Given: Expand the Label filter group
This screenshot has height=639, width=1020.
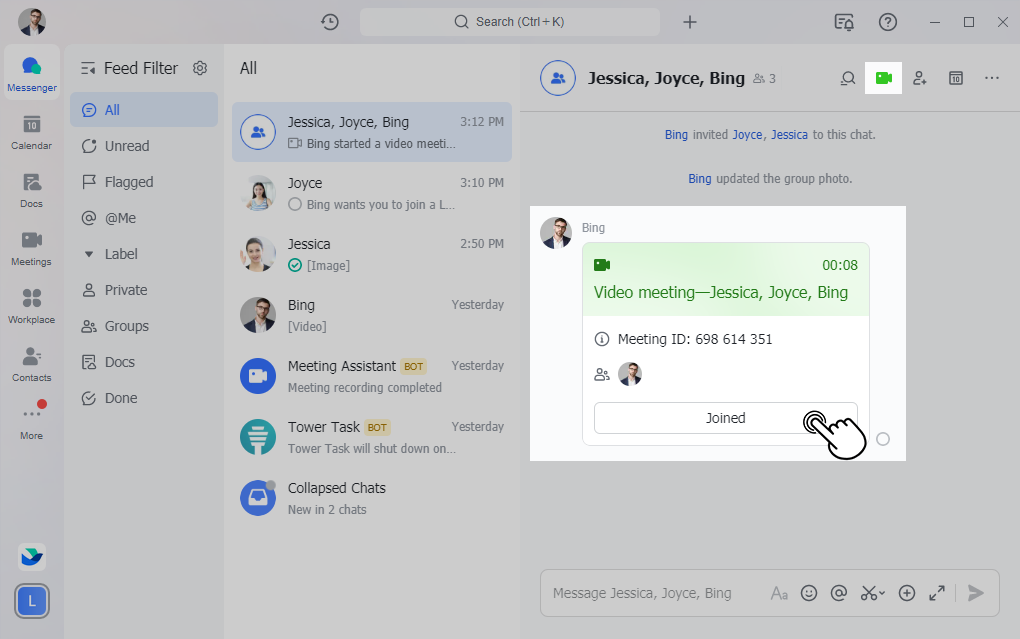Looking at the screenshot, I should pos(89,254).
